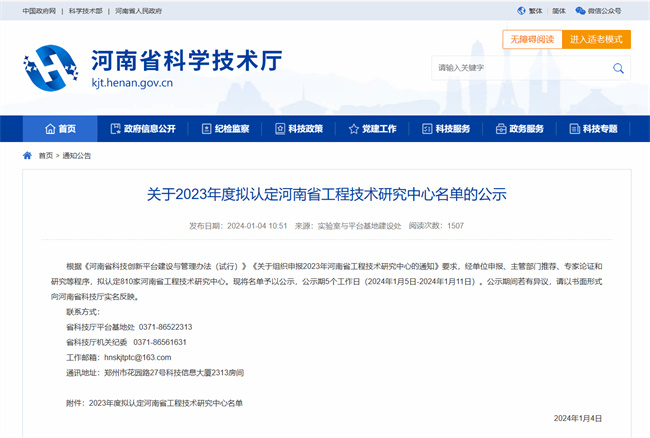Click the keyword search input field
Viewport: 650px width, 438px height.
(x=517, y=68)
